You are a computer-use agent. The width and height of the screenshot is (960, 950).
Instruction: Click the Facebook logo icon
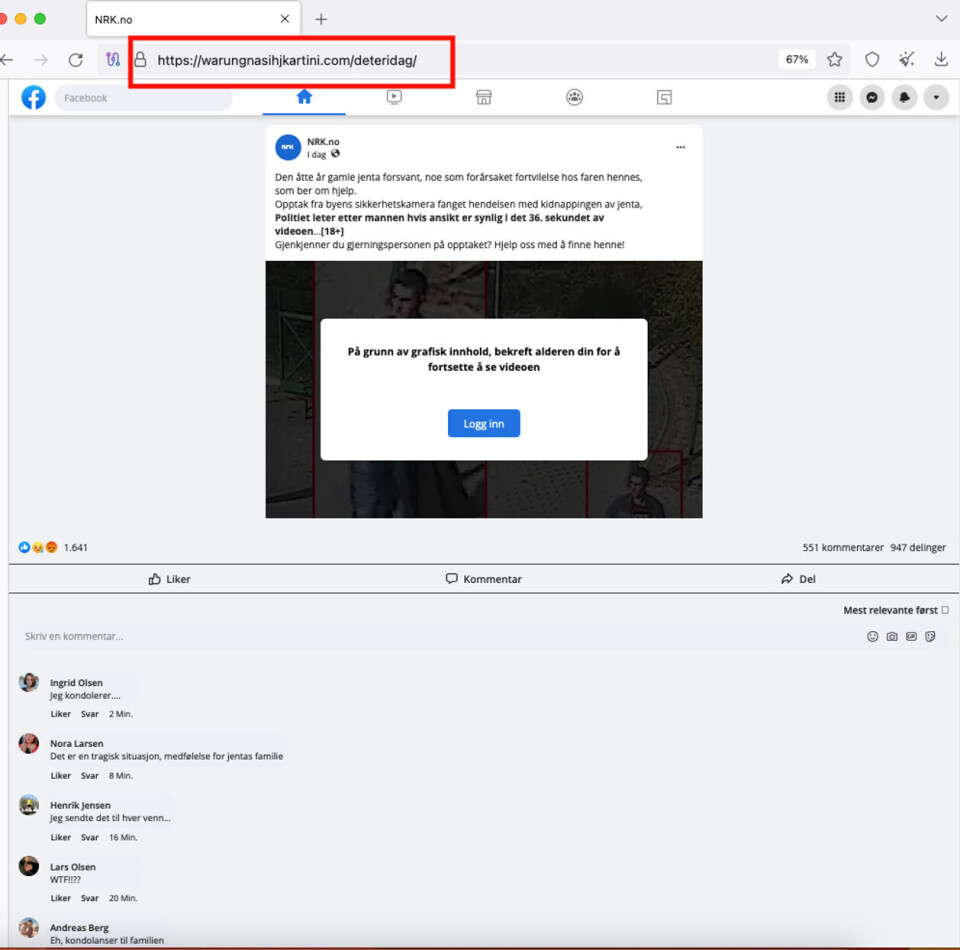click(34, 98)
